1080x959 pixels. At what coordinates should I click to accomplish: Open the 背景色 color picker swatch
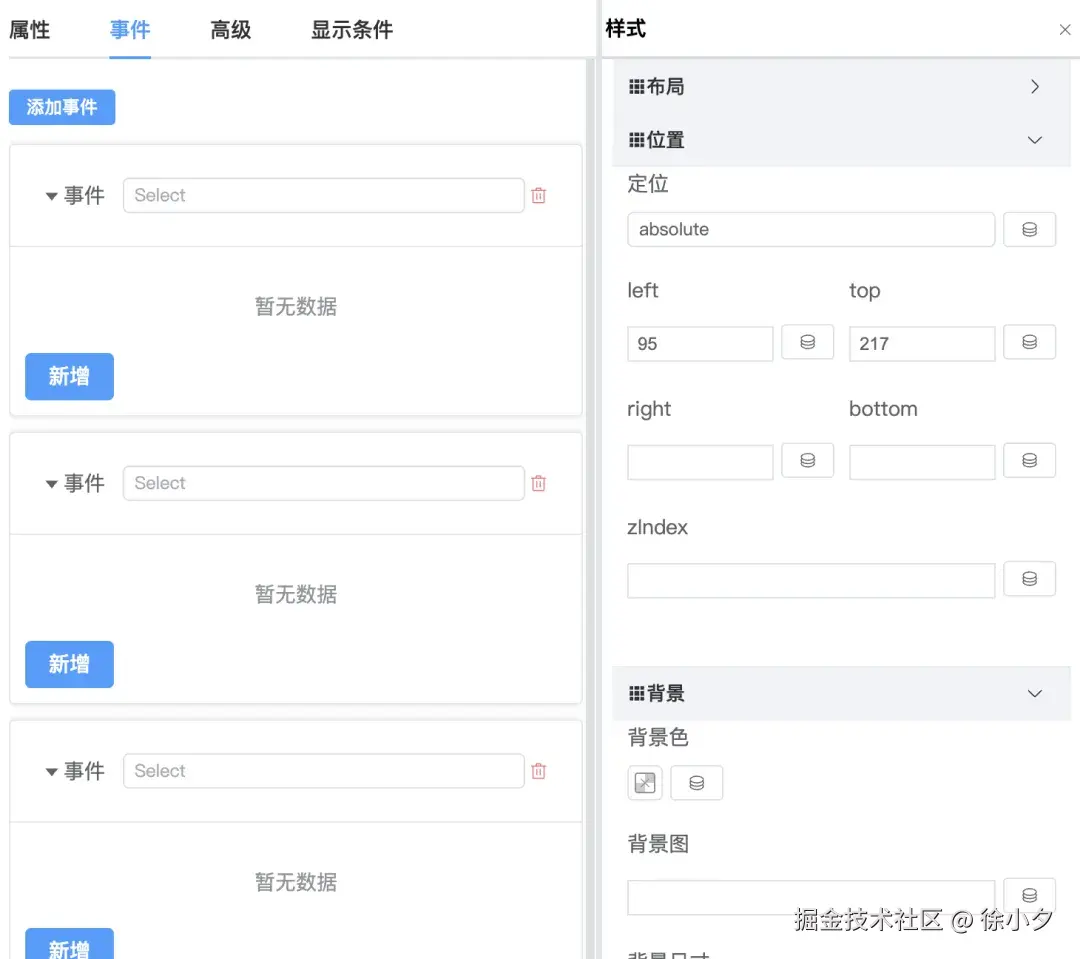coord(644,783)
